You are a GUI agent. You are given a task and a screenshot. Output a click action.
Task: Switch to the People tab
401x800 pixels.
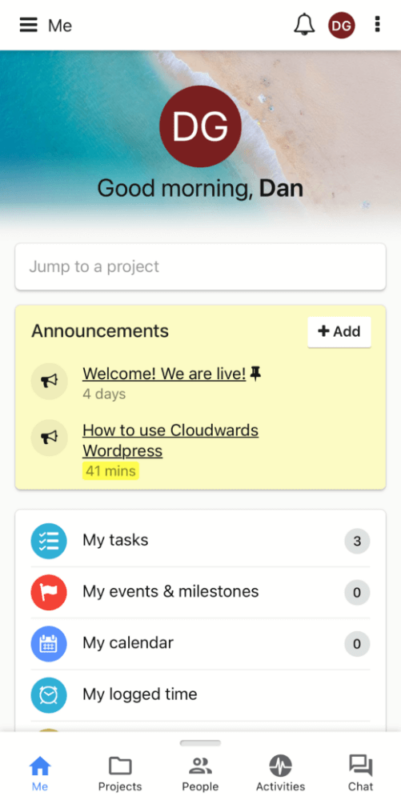[x=200, y=773]
